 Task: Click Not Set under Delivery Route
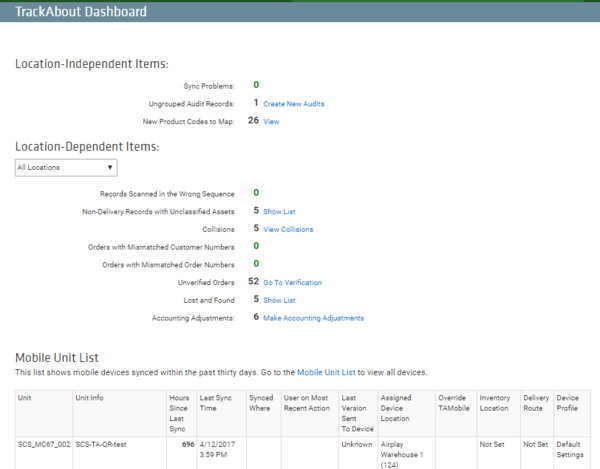(x=536, y=445)
